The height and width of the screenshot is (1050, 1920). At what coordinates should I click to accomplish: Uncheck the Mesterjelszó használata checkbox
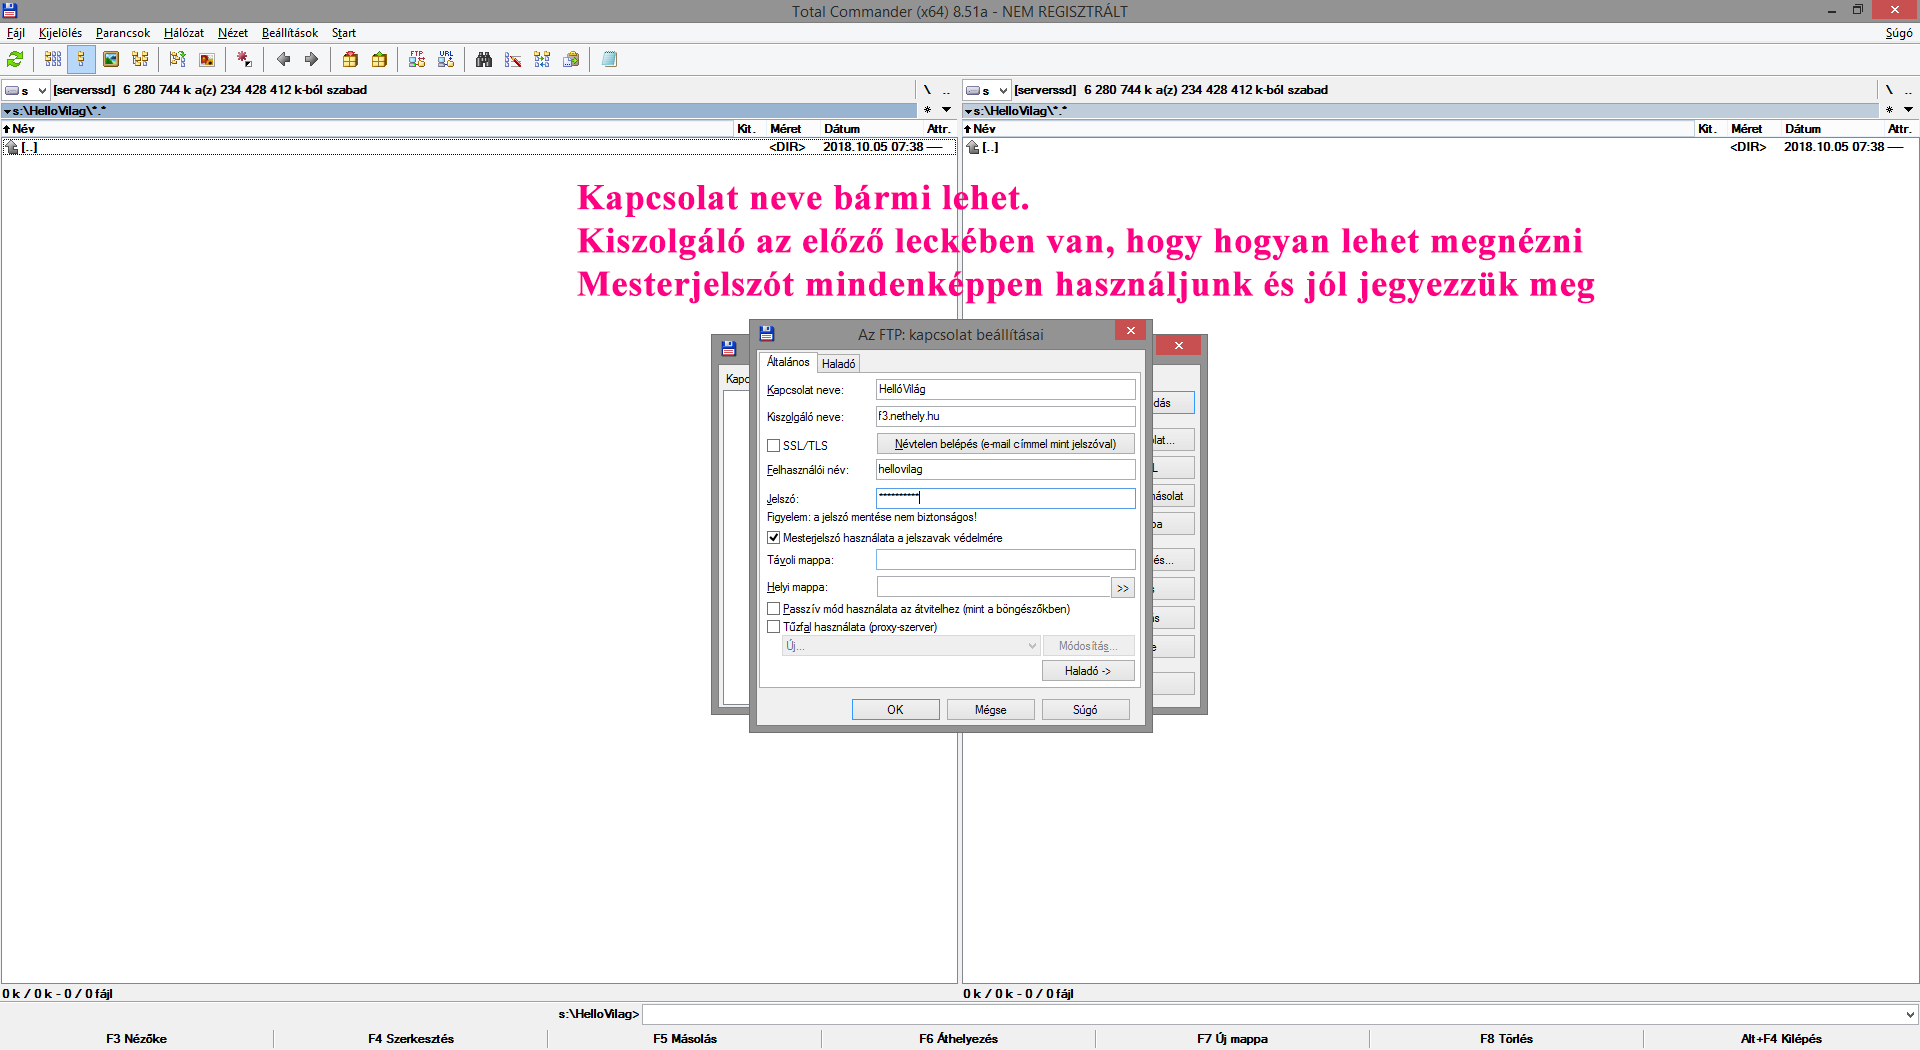(x=774, y=538)
